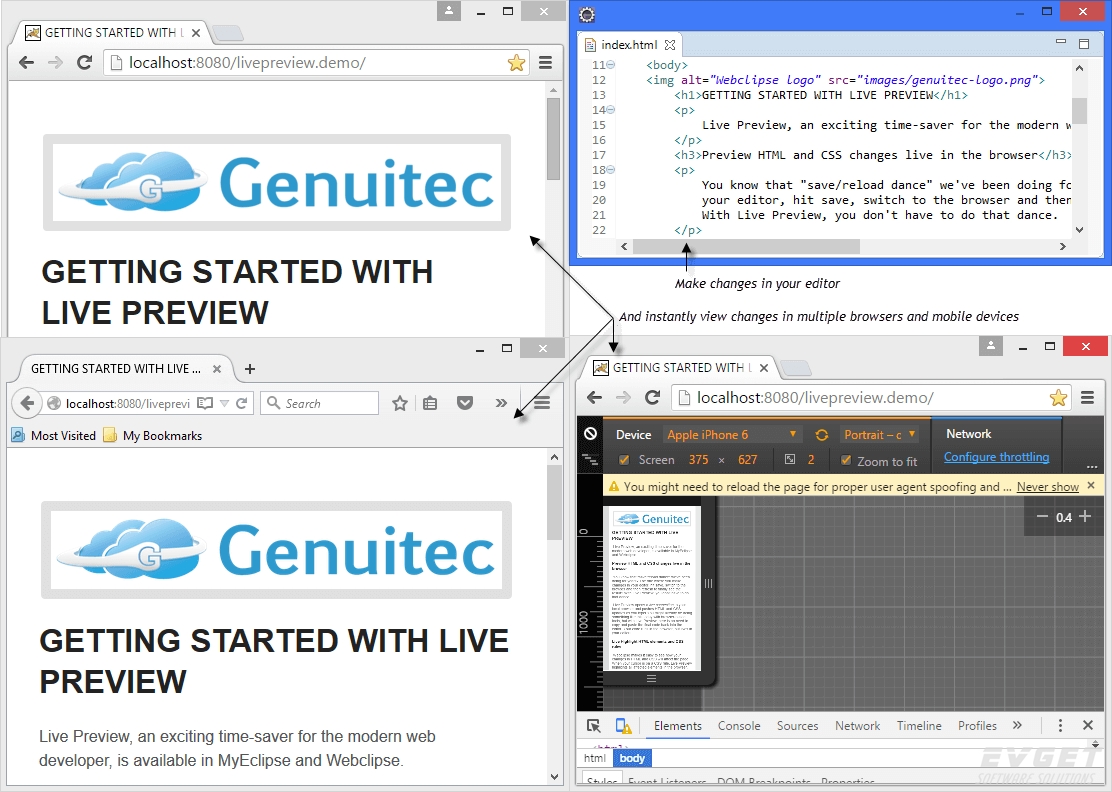Screen dimensions: 1112x792
Task: Show Firefox bookmarks list icon
Action: pyautogui.click(x=430, y=403)
